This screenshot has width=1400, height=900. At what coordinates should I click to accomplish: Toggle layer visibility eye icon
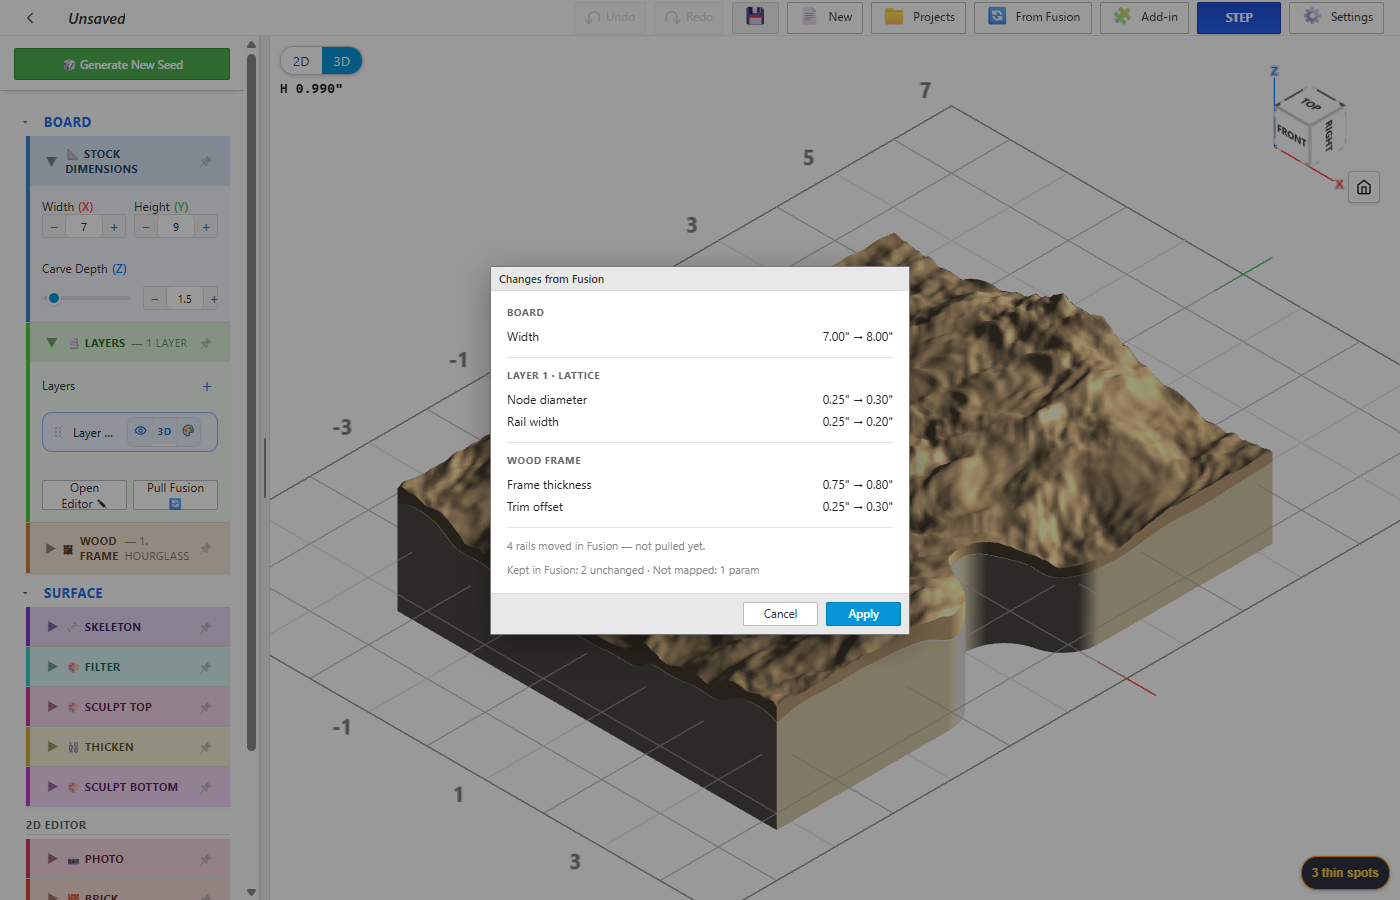coord(140,431)
